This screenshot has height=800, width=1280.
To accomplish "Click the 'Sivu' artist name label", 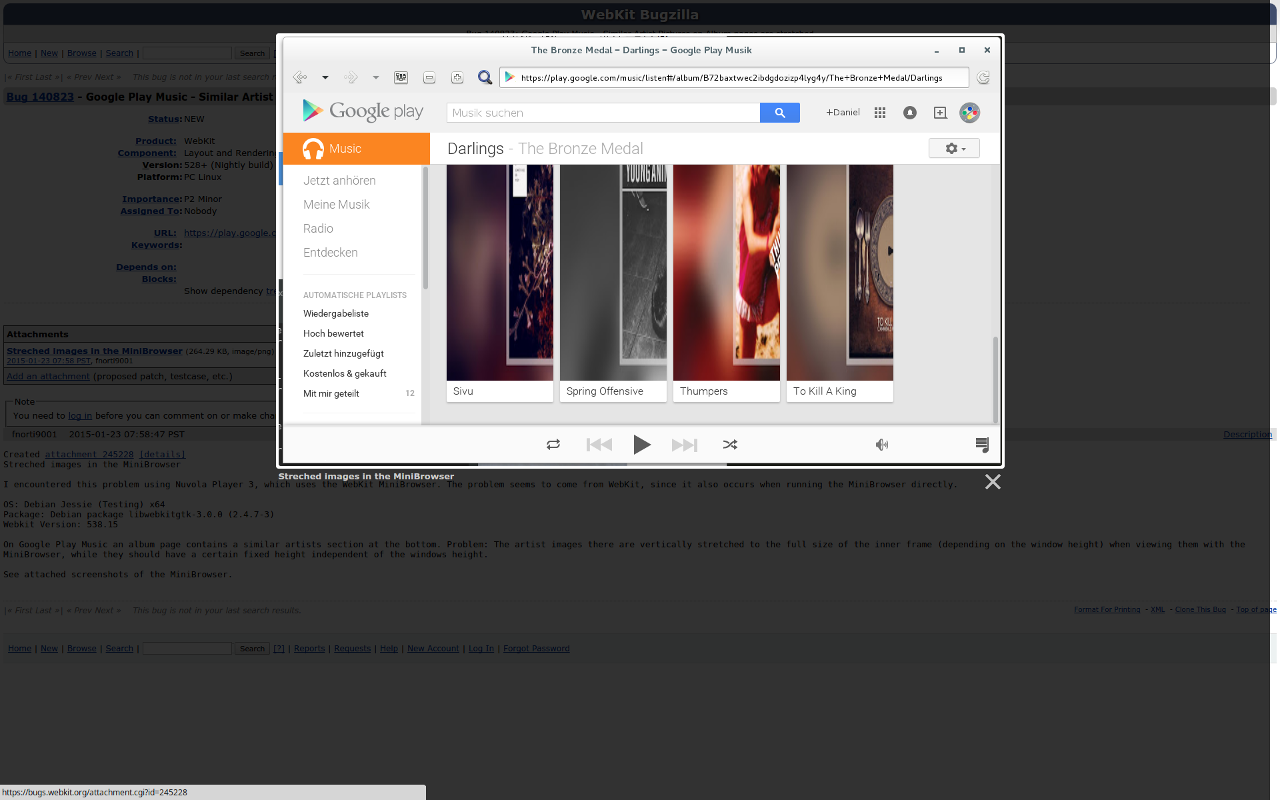I will (462, 391).
